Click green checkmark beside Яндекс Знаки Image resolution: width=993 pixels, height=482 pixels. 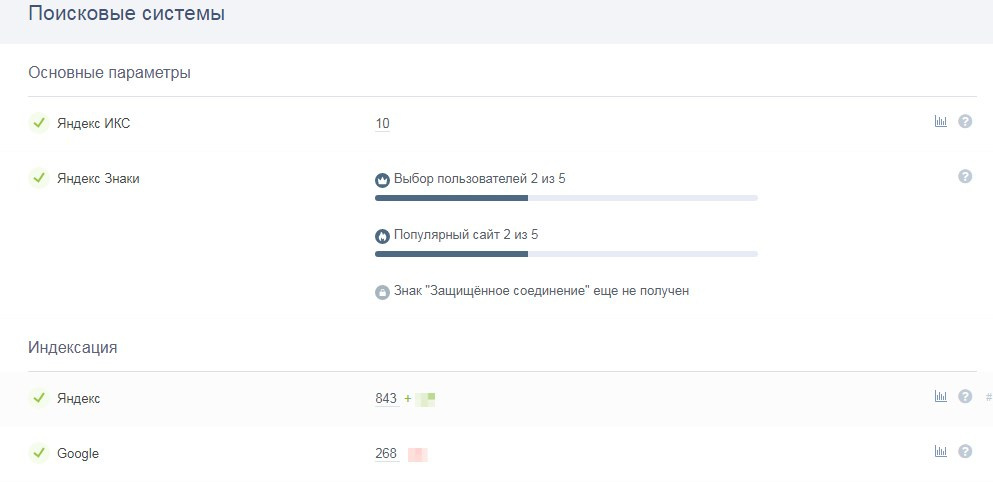coord(39,178)
